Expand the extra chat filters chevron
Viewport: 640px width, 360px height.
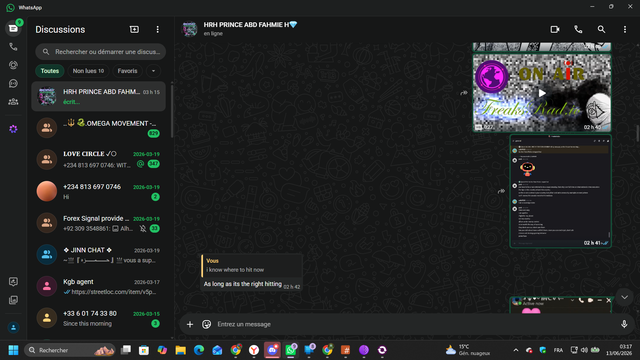[x=153, y=71]
